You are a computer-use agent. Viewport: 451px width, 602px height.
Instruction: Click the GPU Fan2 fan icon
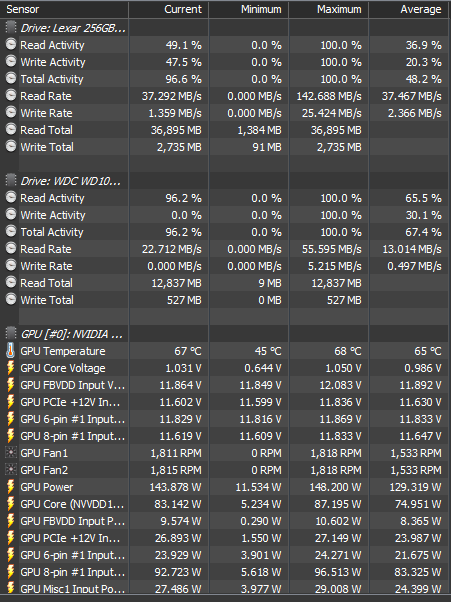point(11,470)
